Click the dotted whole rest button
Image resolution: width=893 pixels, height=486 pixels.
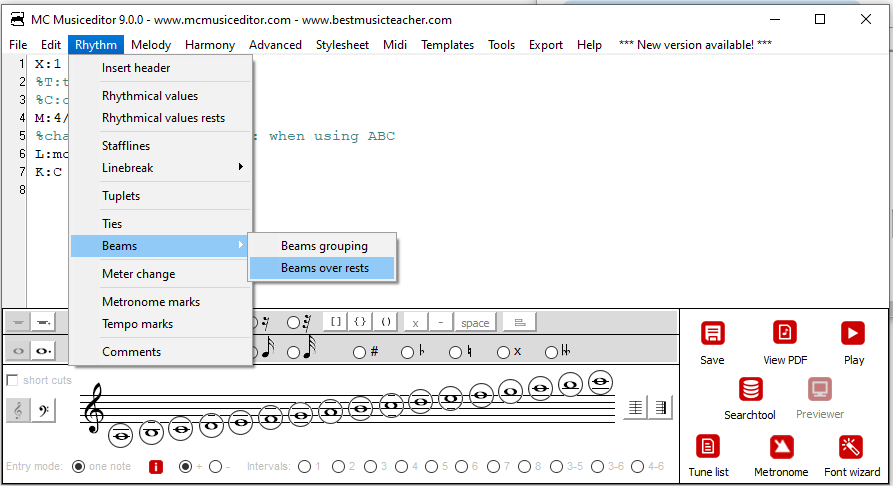point(43,322)
